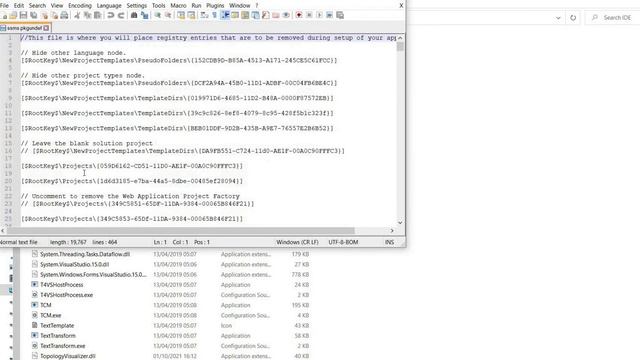Click the Save Recorded Macro icon

340,16
